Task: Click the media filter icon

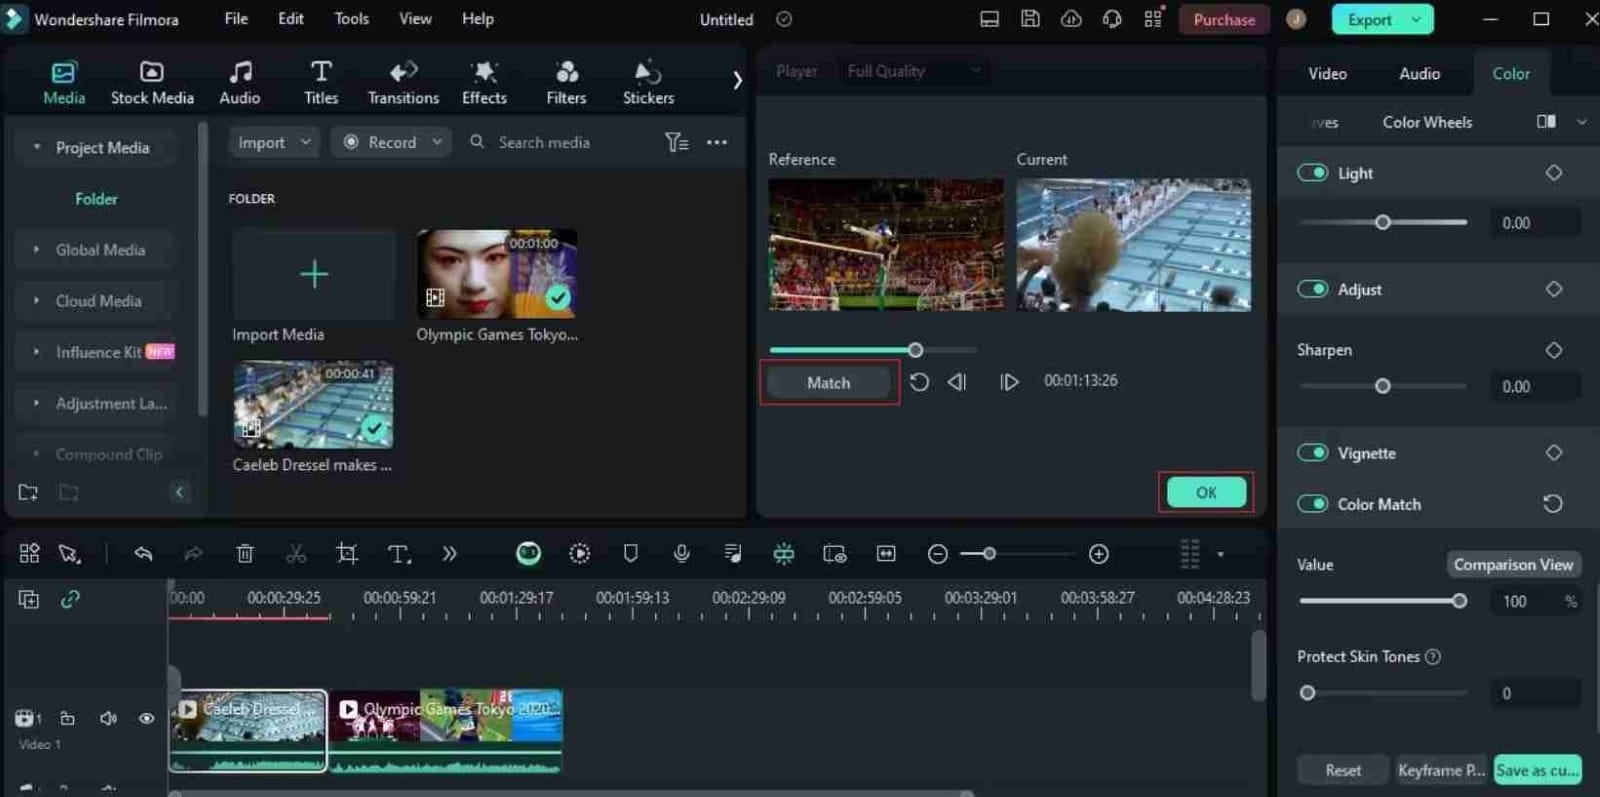Action: [x=676, y=143]
